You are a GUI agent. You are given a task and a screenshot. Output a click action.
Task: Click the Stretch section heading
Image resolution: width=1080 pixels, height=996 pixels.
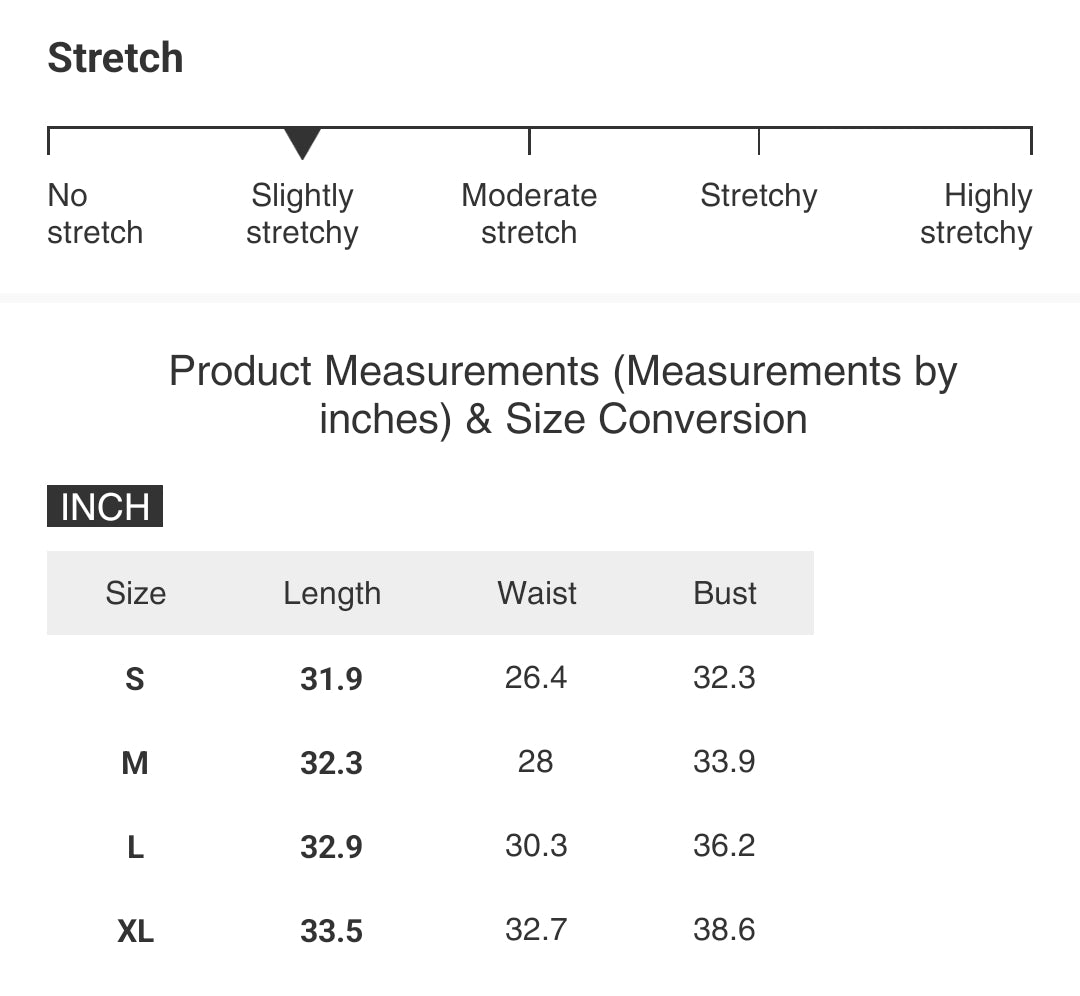(116, 57)
